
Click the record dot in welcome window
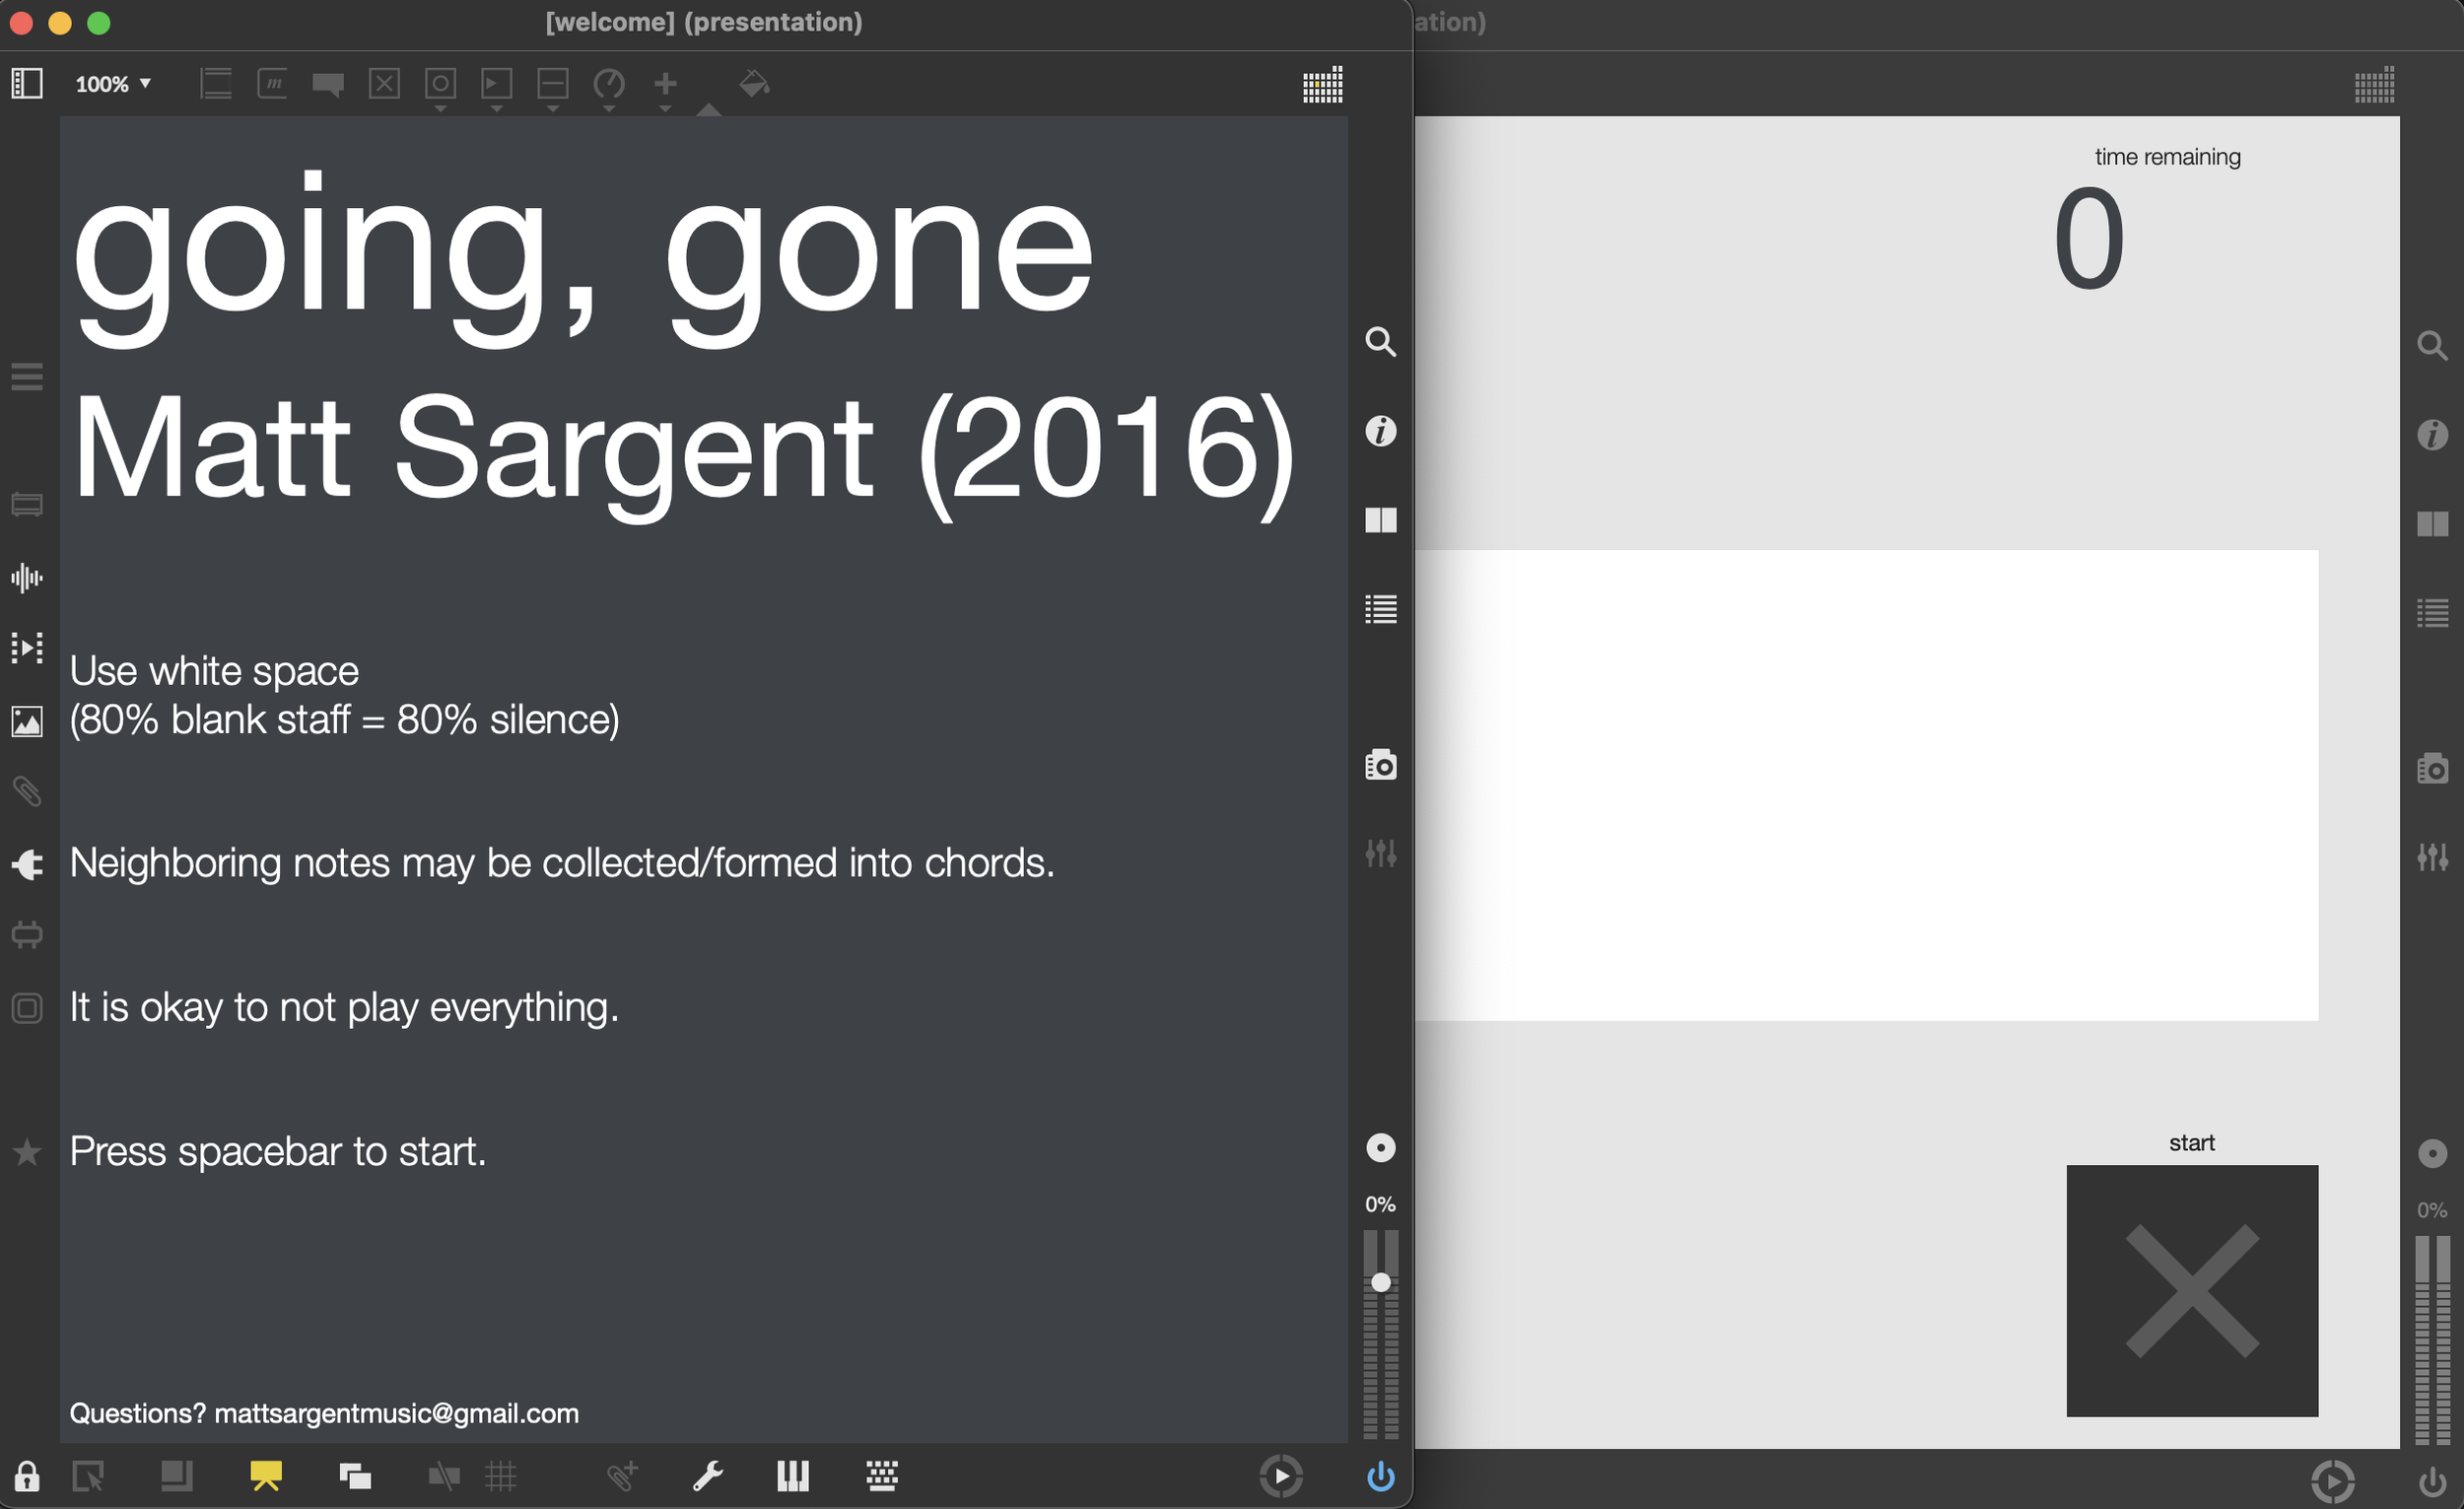coord(1380,1148)
